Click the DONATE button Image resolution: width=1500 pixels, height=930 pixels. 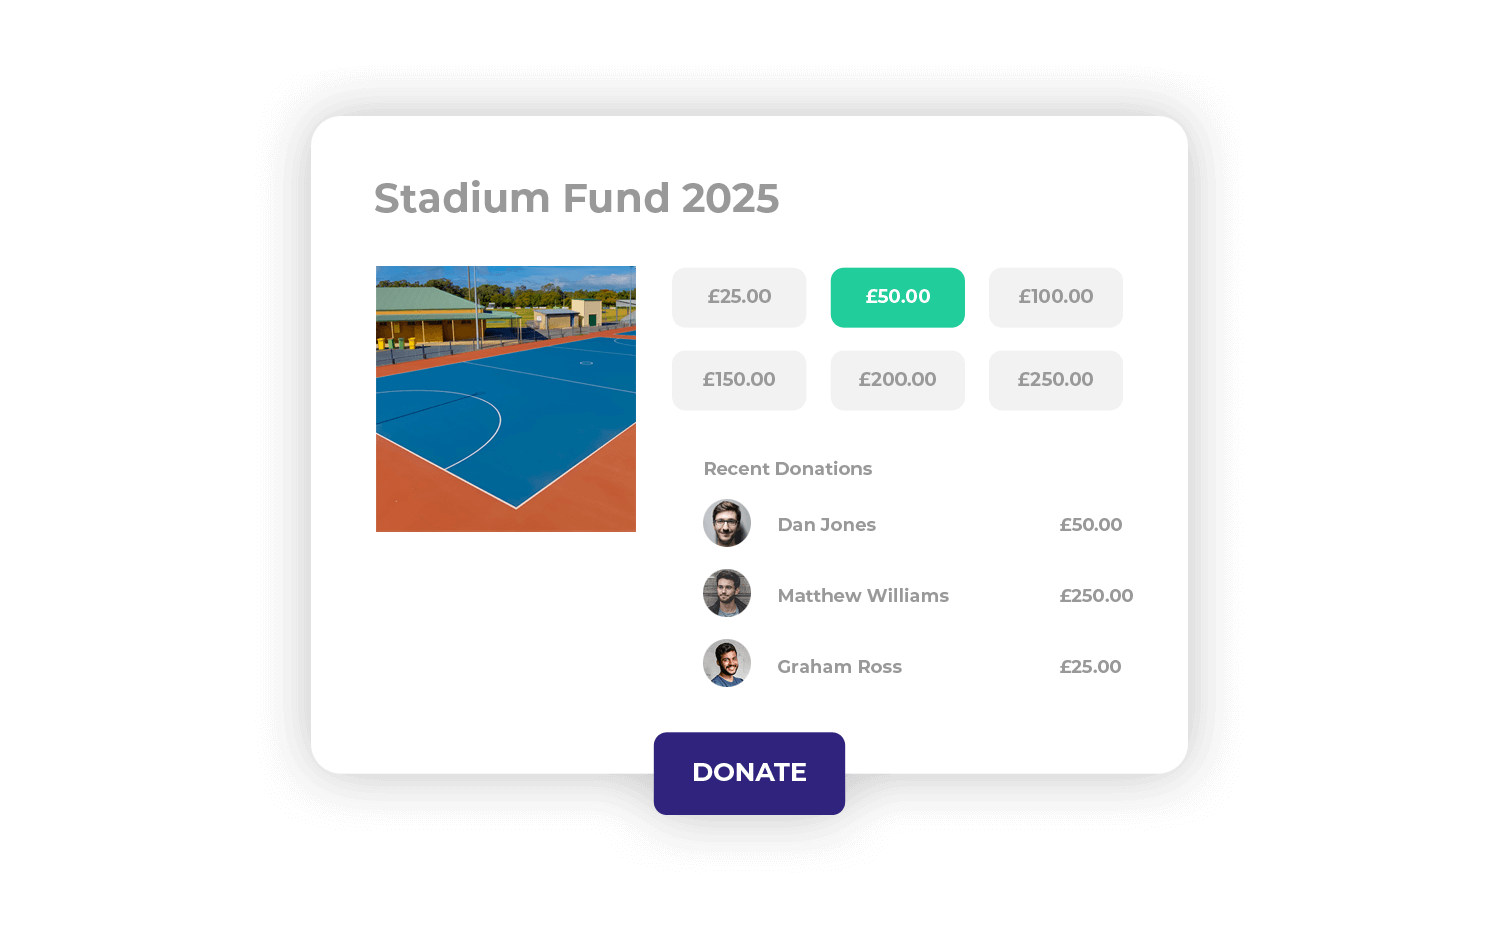pyautogui.click(x=749, y=773)
